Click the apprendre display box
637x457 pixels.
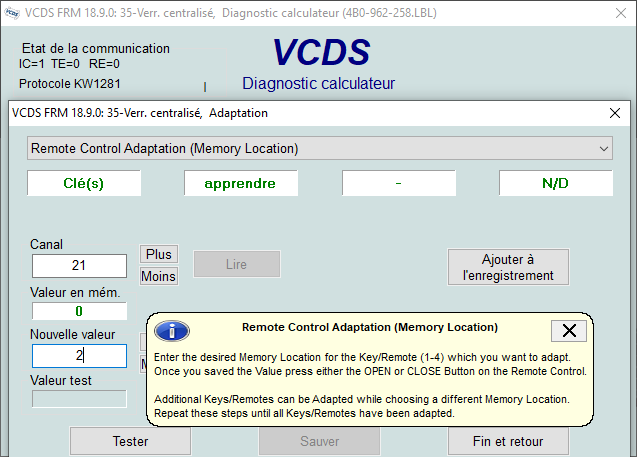coord(241,183)
